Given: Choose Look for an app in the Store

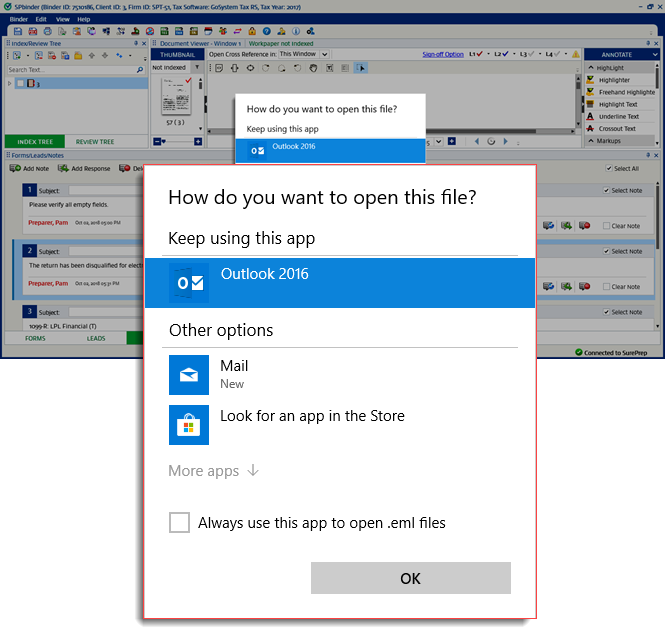Looking at the screenshot, I should (x=340, y=425).
